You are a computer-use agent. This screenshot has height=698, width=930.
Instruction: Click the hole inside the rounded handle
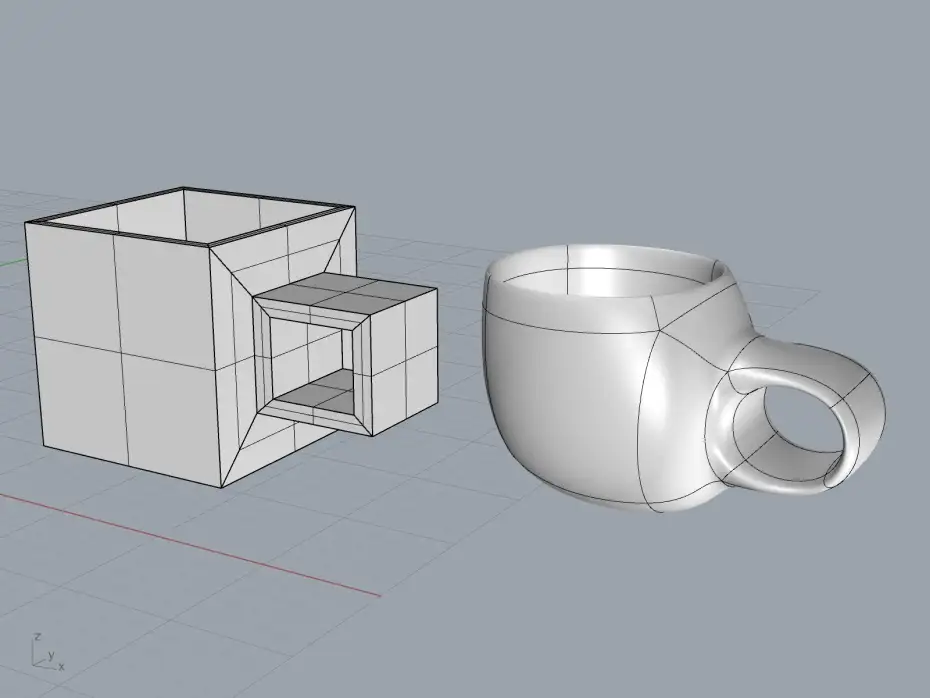pyautogui.click(x=800, y=431)
